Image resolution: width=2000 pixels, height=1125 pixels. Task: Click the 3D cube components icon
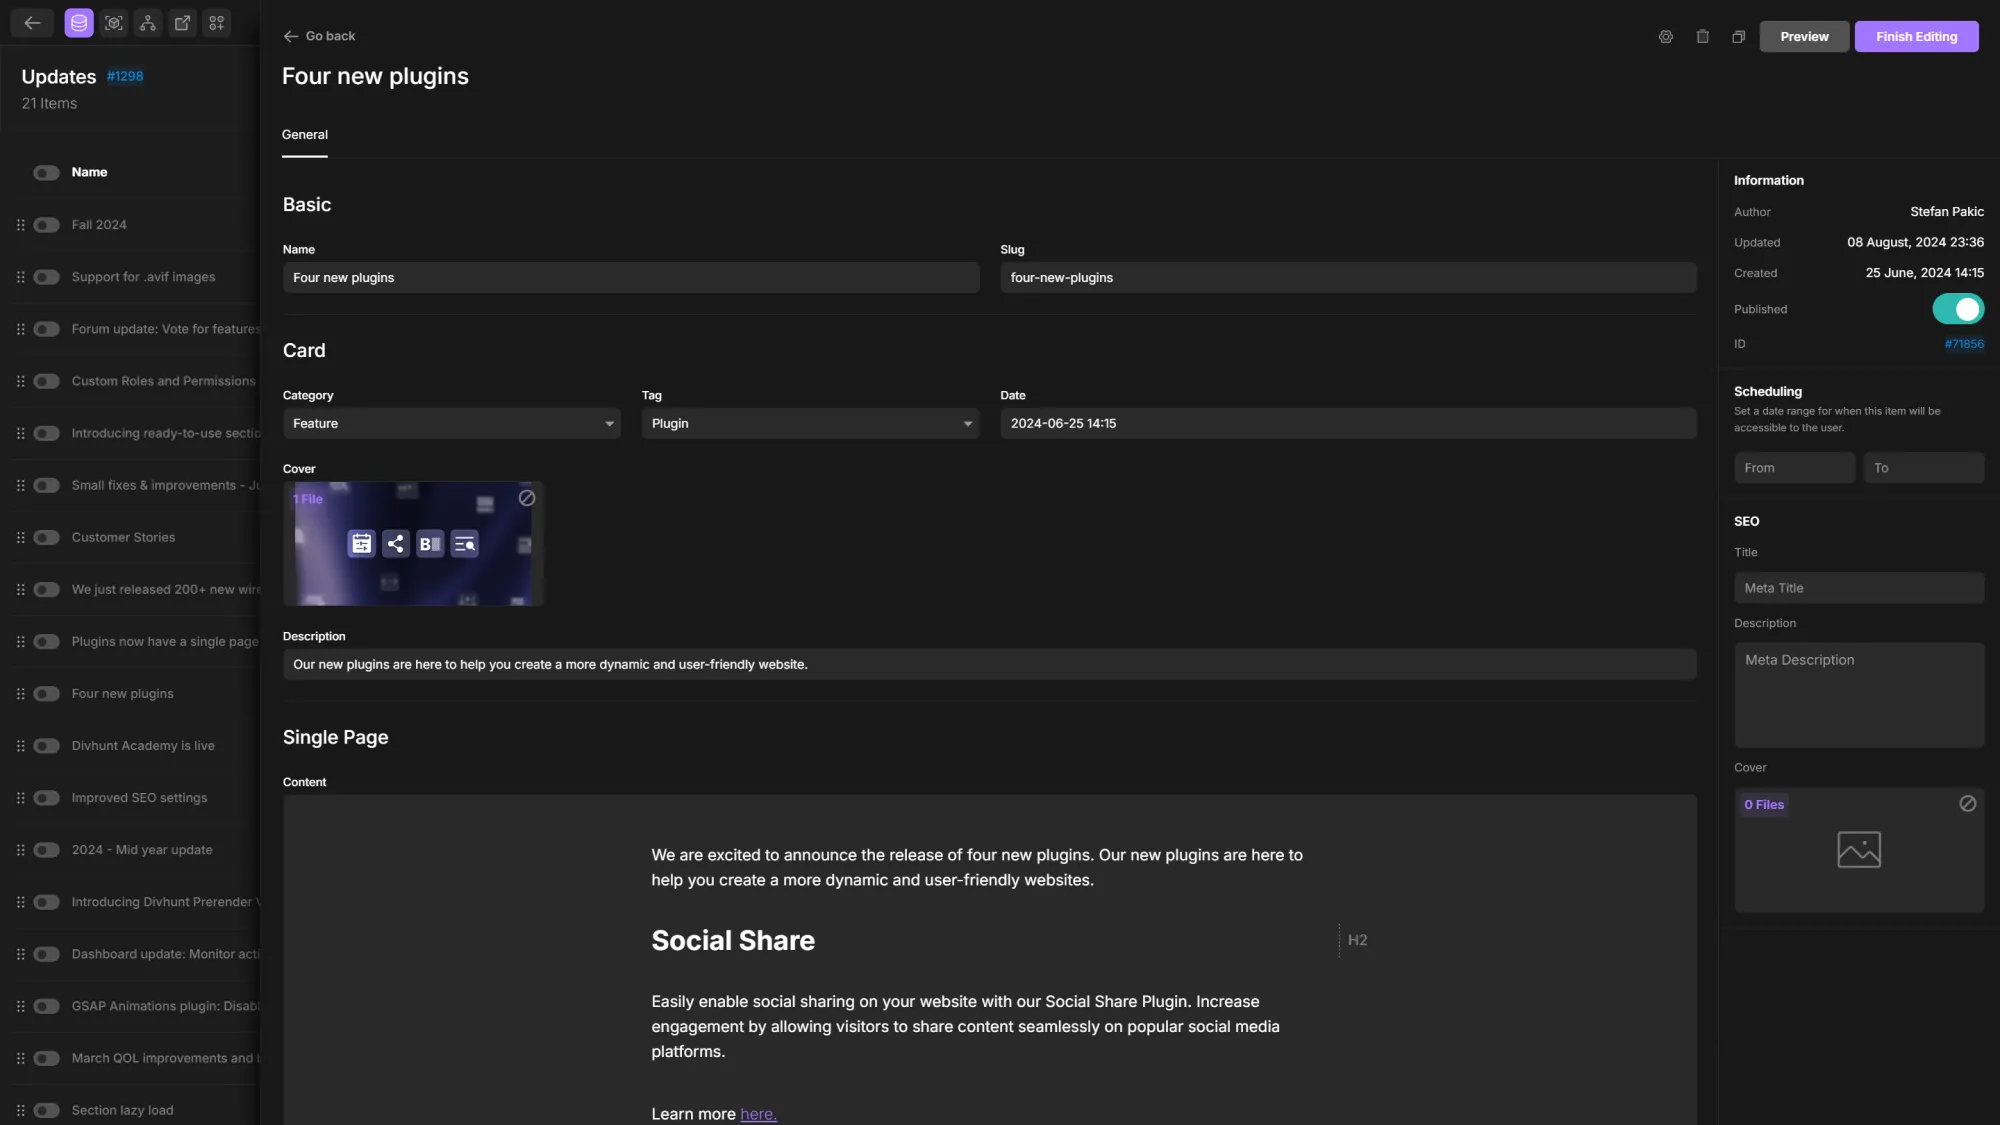pos(114,23)
